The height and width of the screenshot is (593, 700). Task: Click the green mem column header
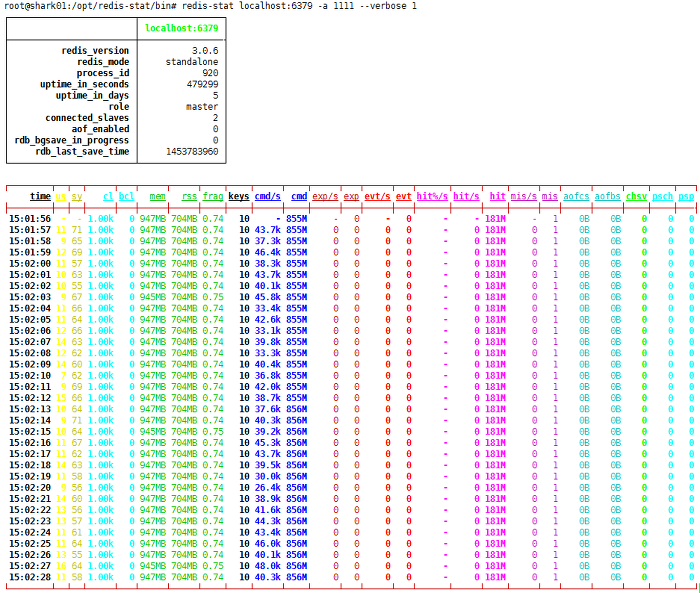[158, 196]
